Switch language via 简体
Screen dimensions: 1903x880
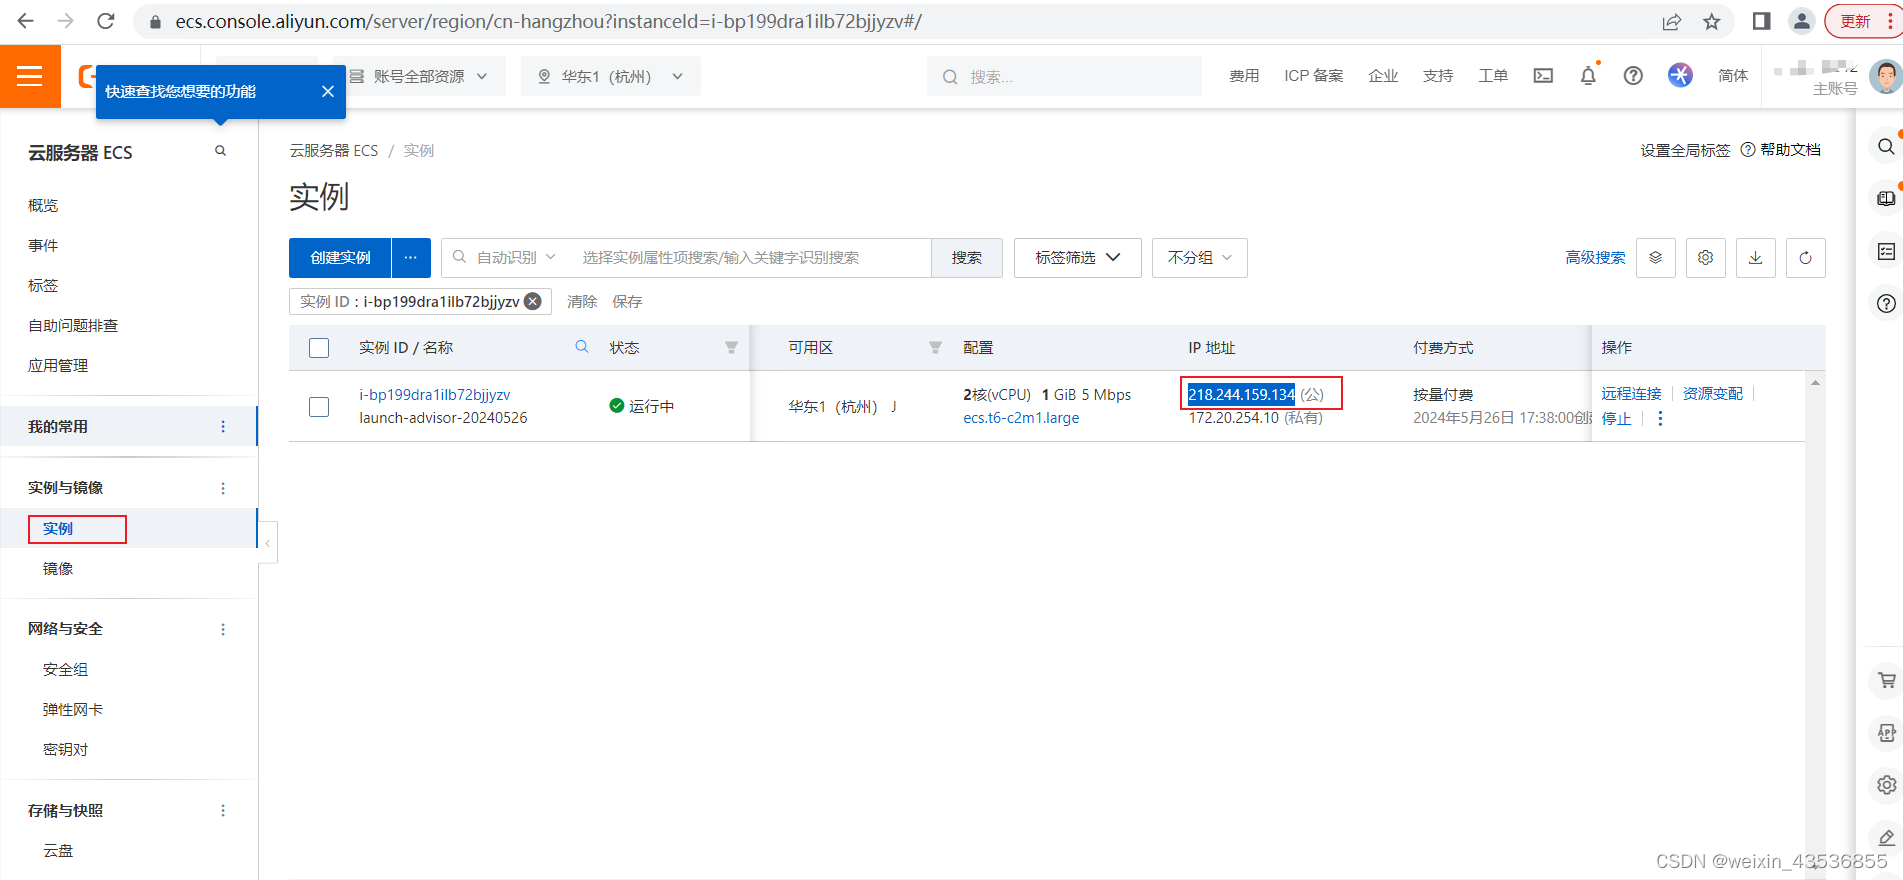point(1733,76)
